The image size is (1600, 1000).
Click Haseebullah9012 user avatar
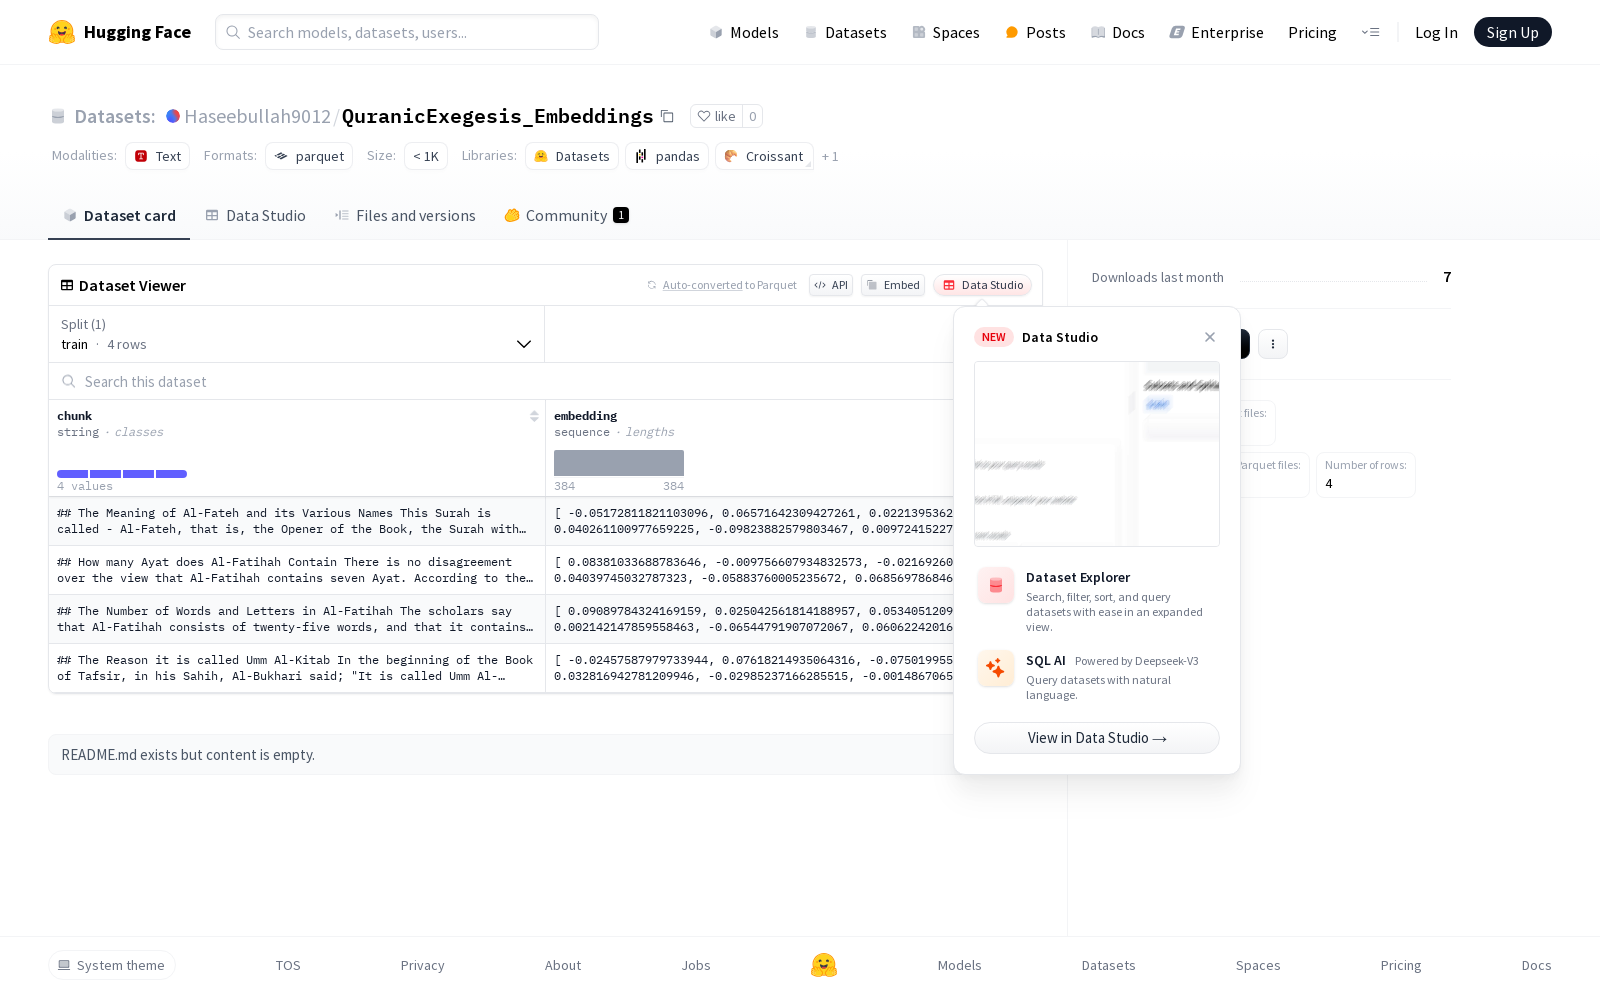coord(173,116)
